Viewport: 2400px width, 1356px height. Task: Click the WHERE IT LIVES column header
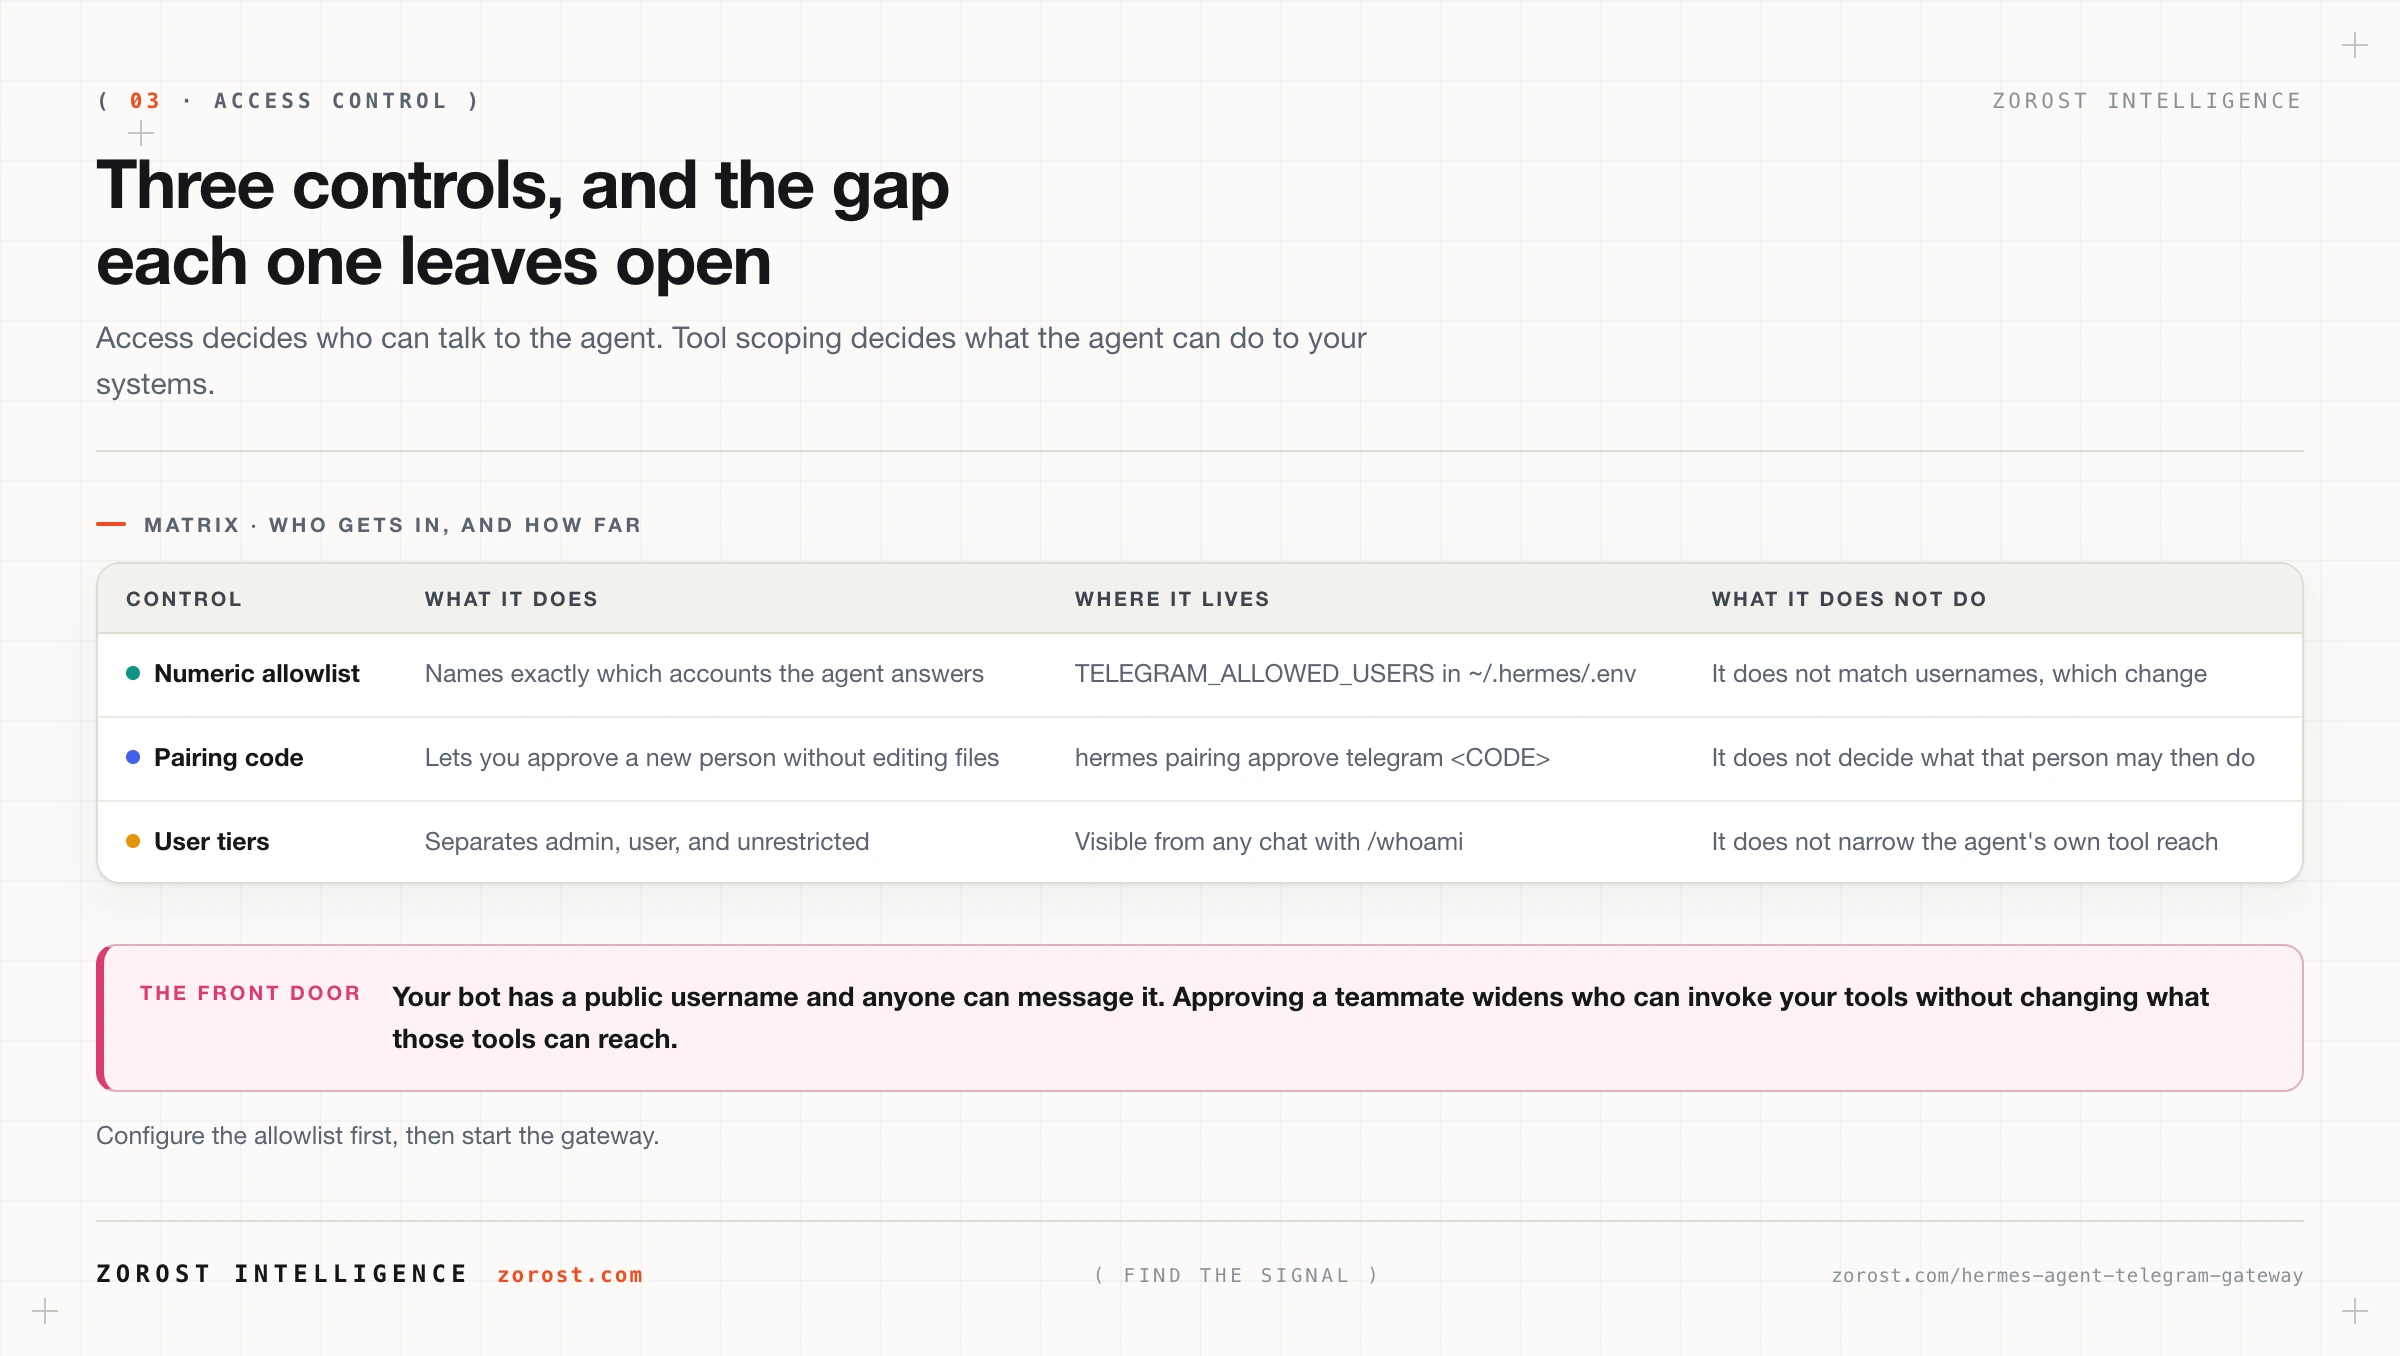(x=1172, y=599)
